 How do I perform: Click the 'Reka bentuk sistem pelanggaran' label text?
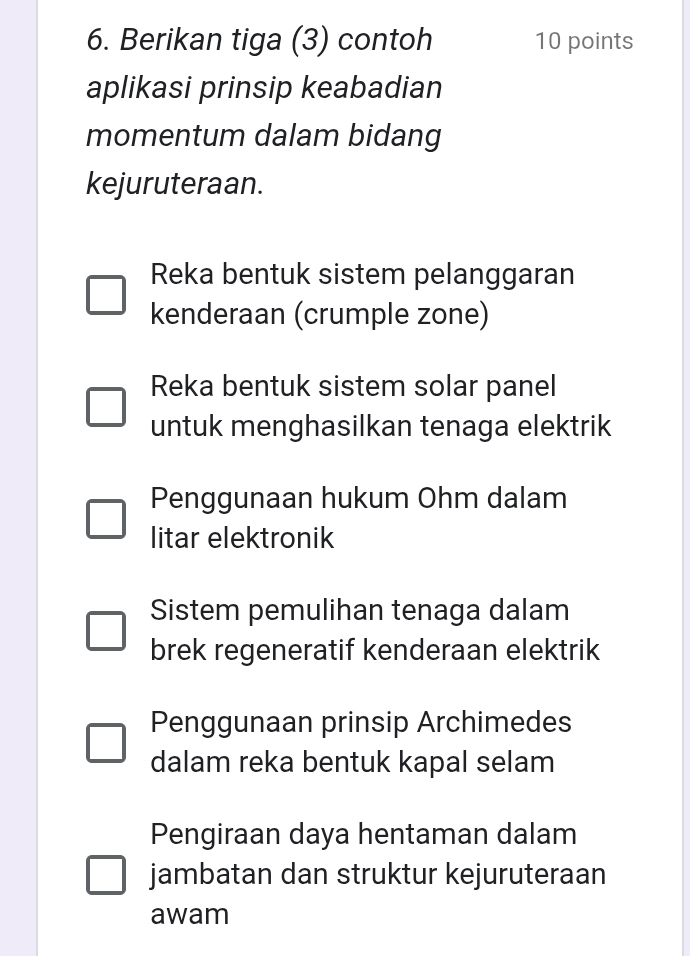click(362, 274)
